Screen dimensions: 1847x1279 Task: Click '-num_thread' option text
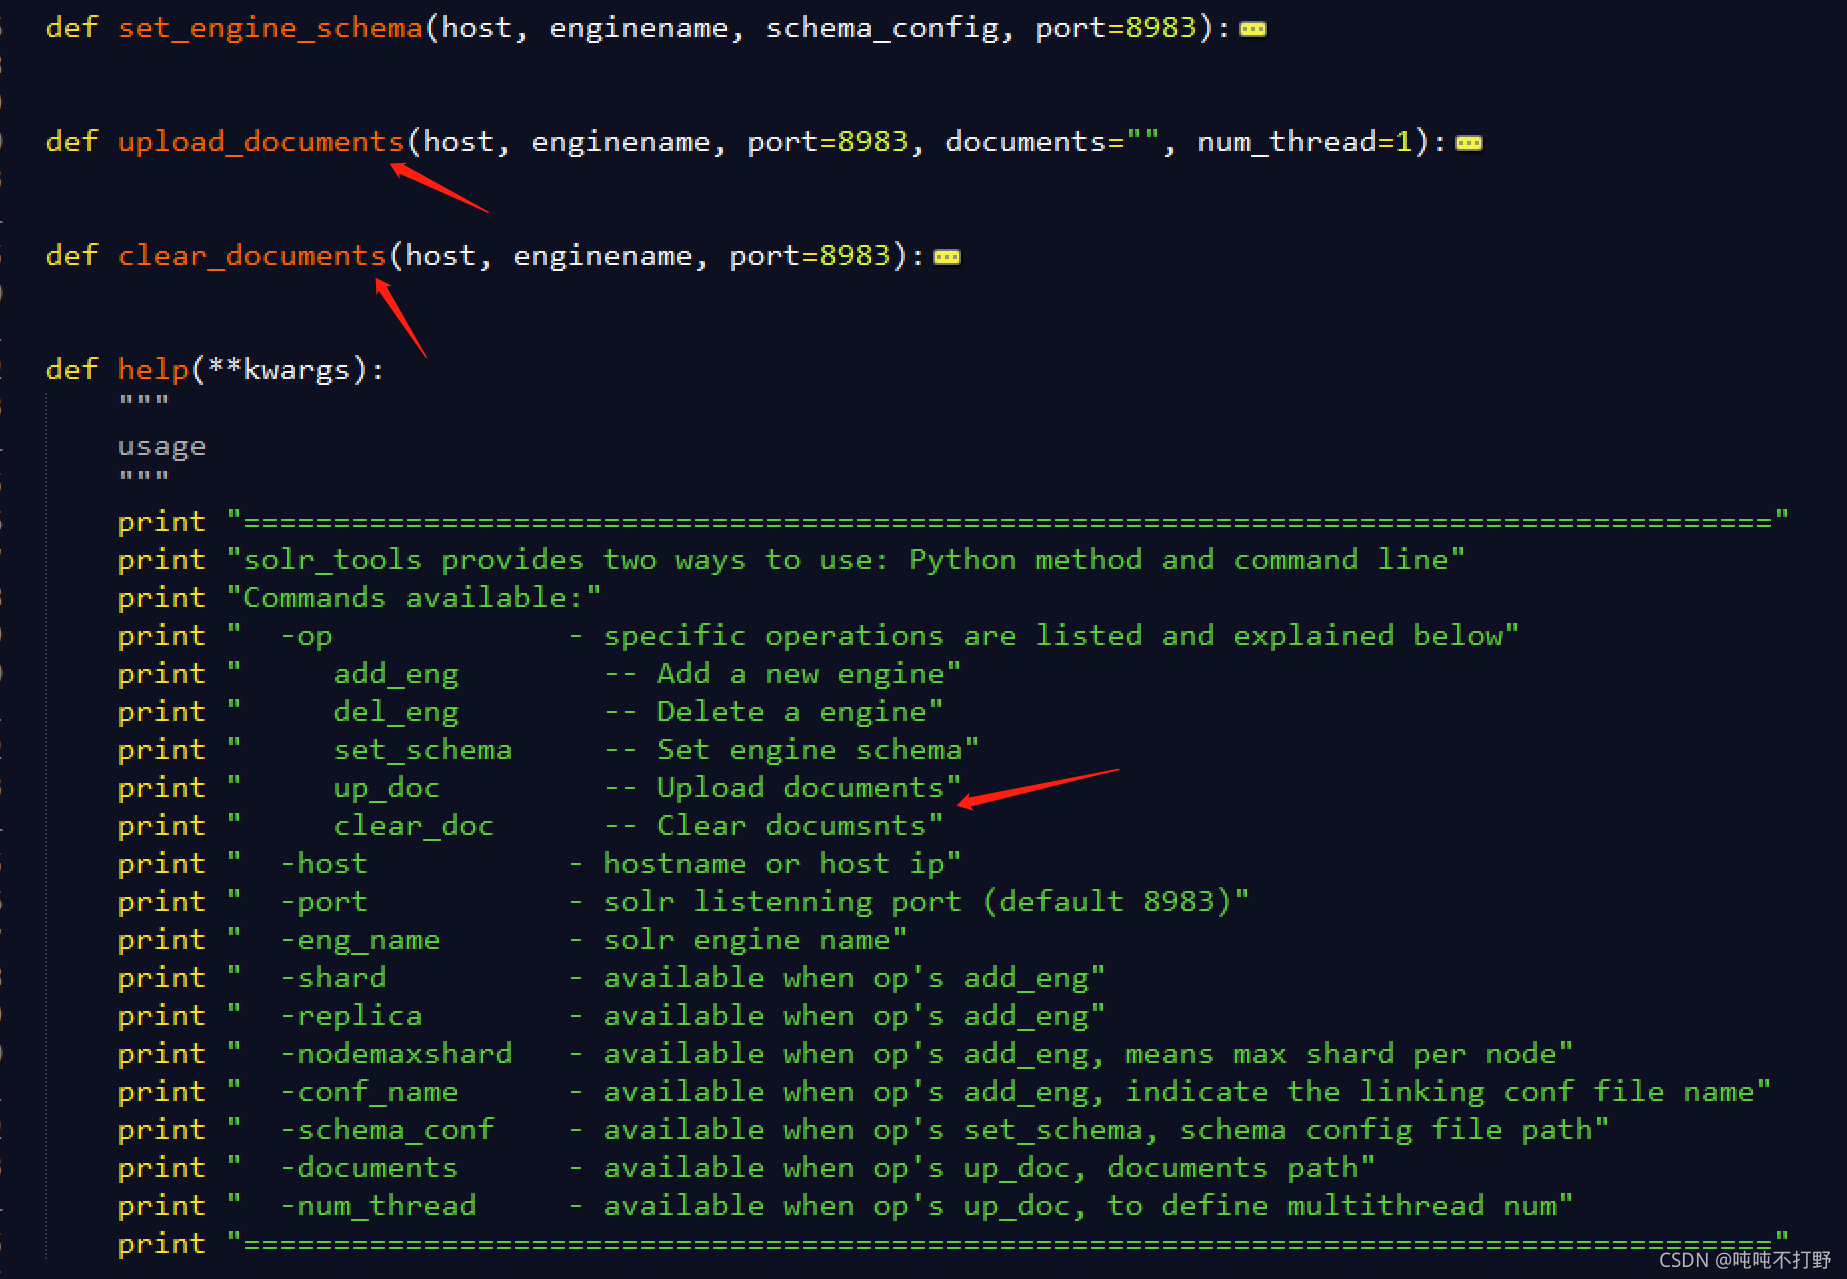378,1206
